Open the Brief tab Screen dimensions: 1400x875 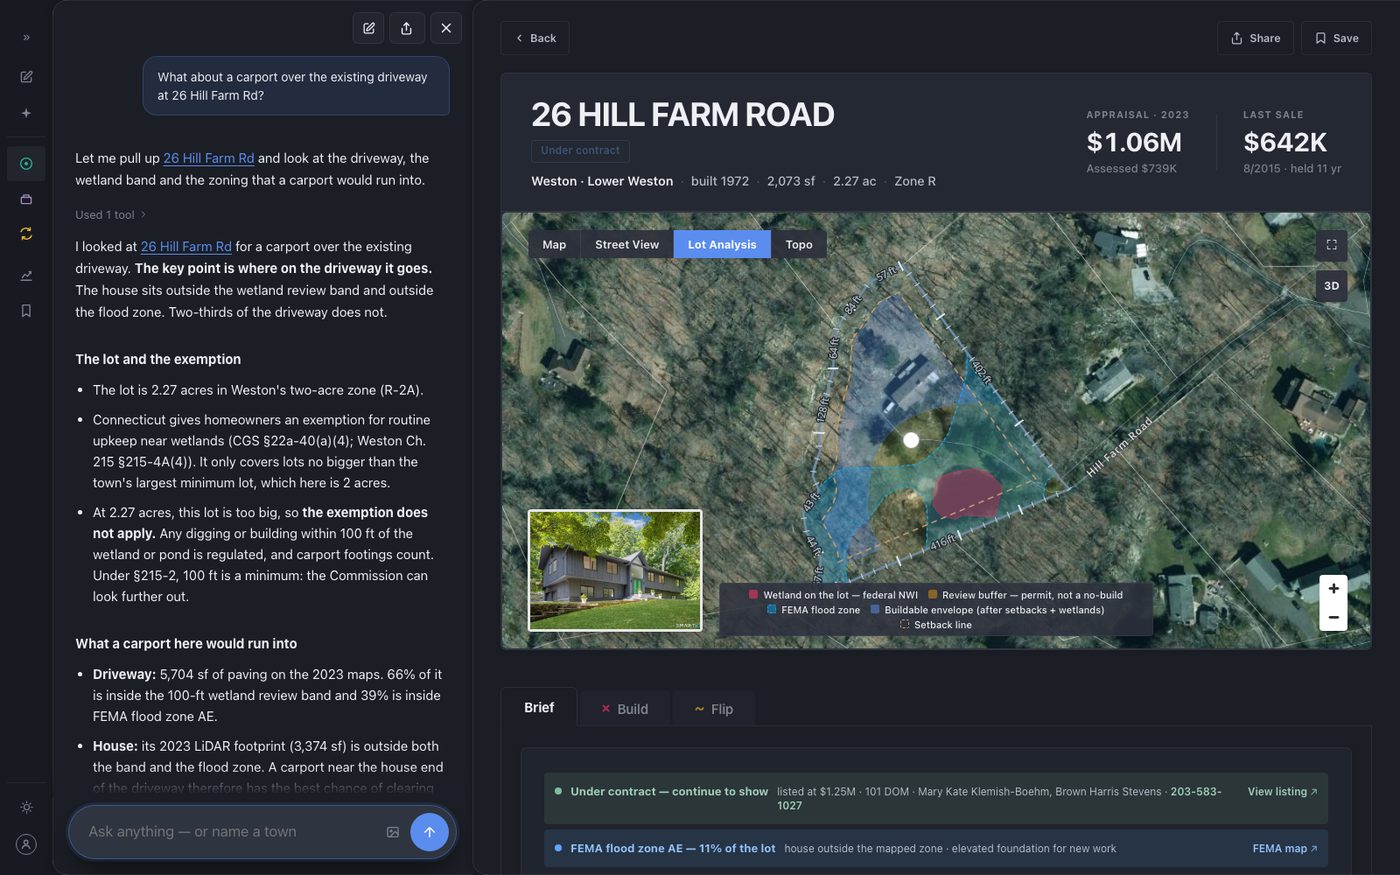[x=539, y=708]
